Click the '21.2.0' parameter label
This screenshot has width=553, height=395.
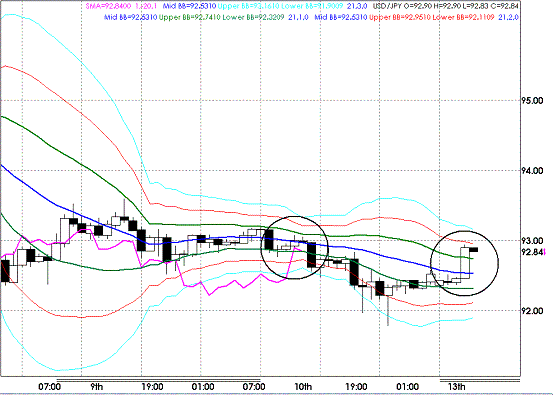(x=508, y=17)
